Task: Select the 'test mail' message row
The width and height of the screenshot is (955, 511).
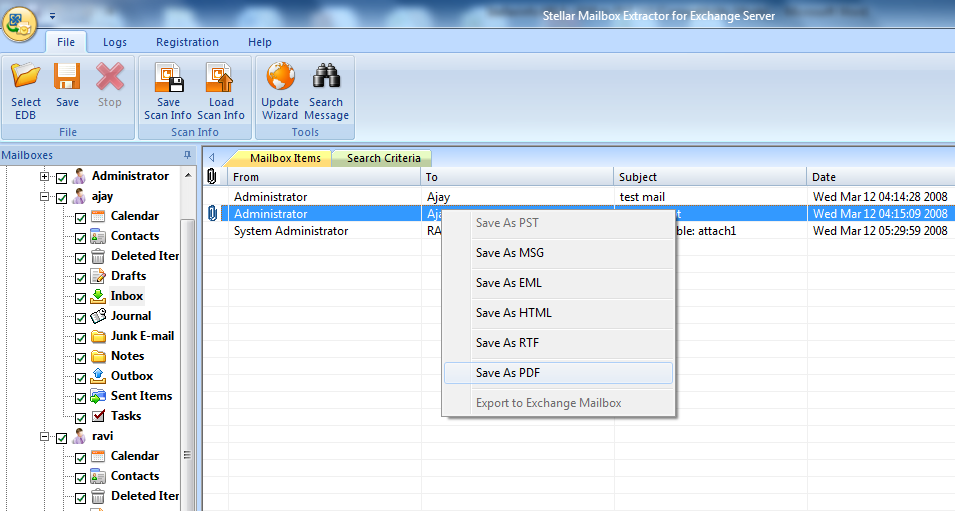Action: tap(579, 197)
